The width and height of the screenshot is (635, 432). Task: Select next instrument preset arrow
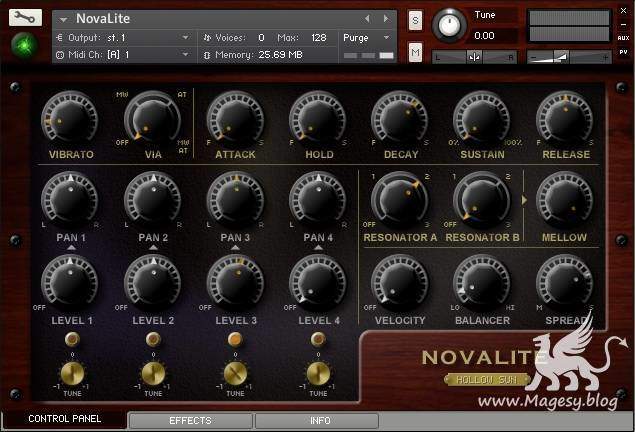386,19
